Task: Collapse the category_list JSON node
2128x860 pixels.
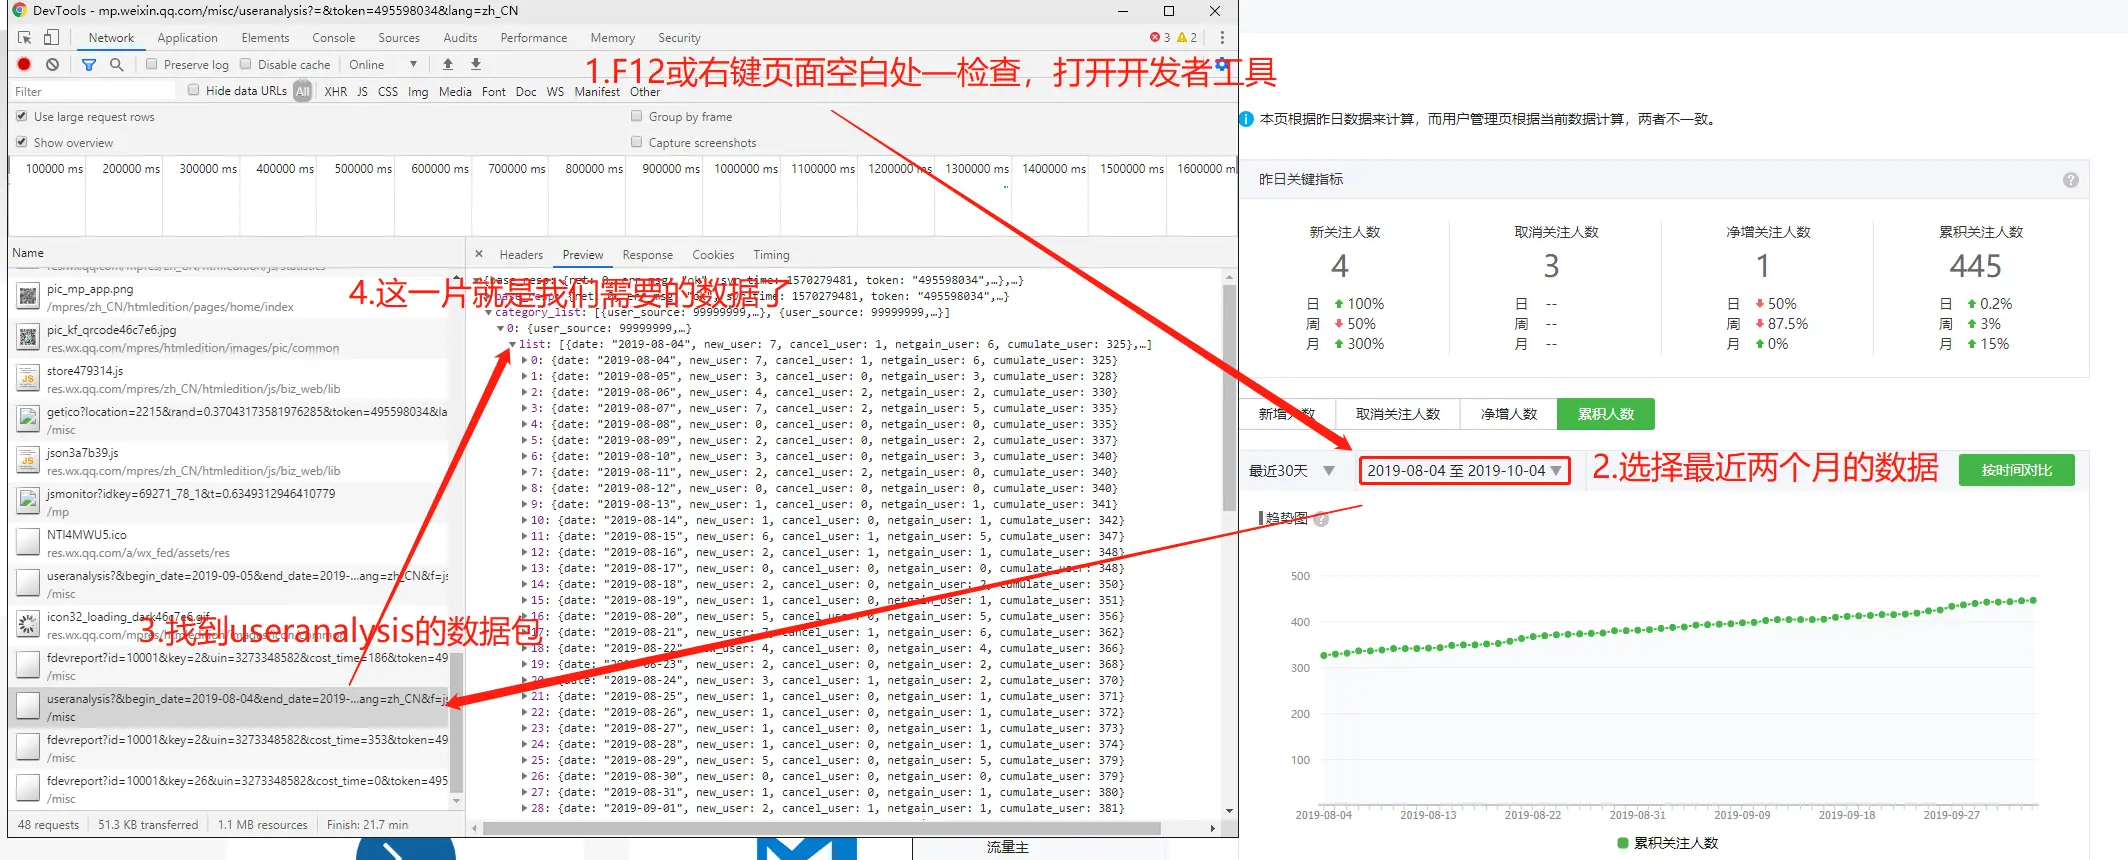Action: pyautogui.click(x=488, y=312)
